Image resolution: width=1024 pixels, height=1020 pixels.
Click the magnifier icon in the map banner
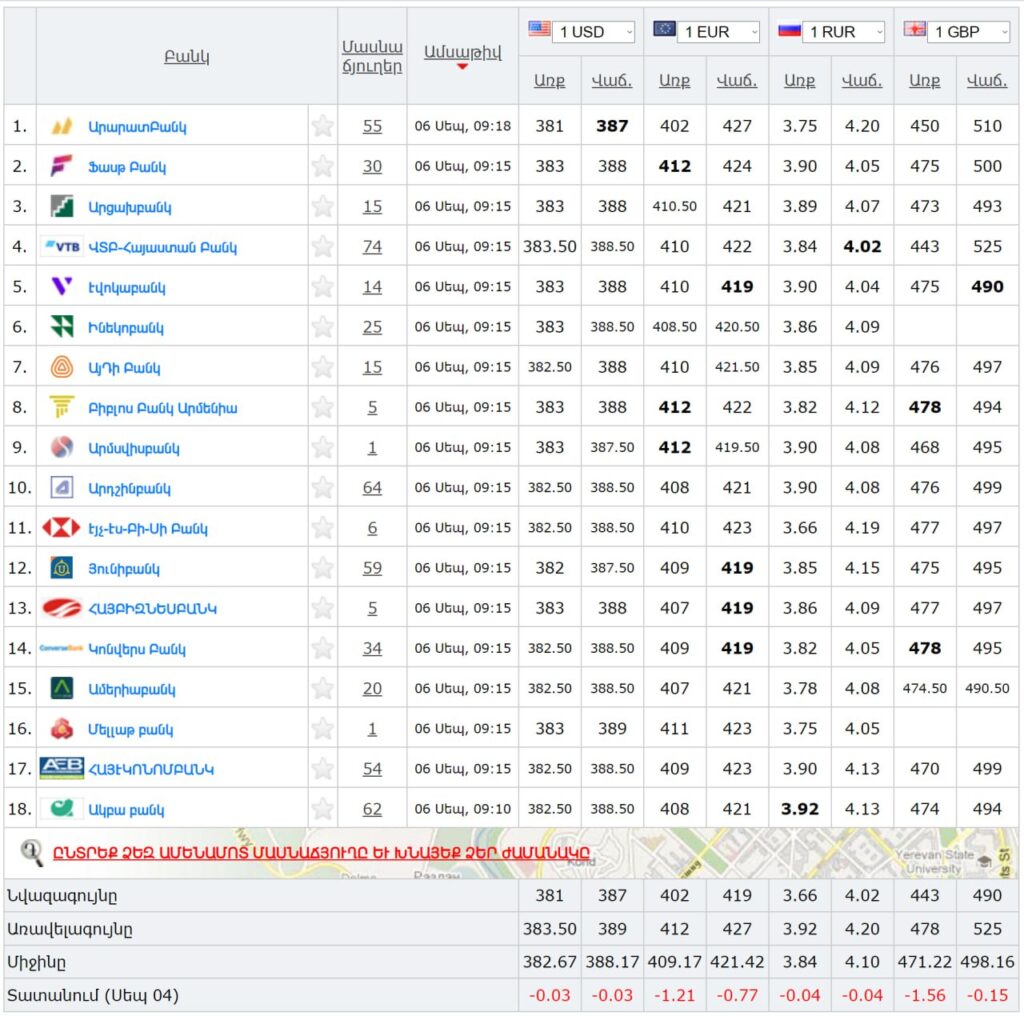[32, 852]
